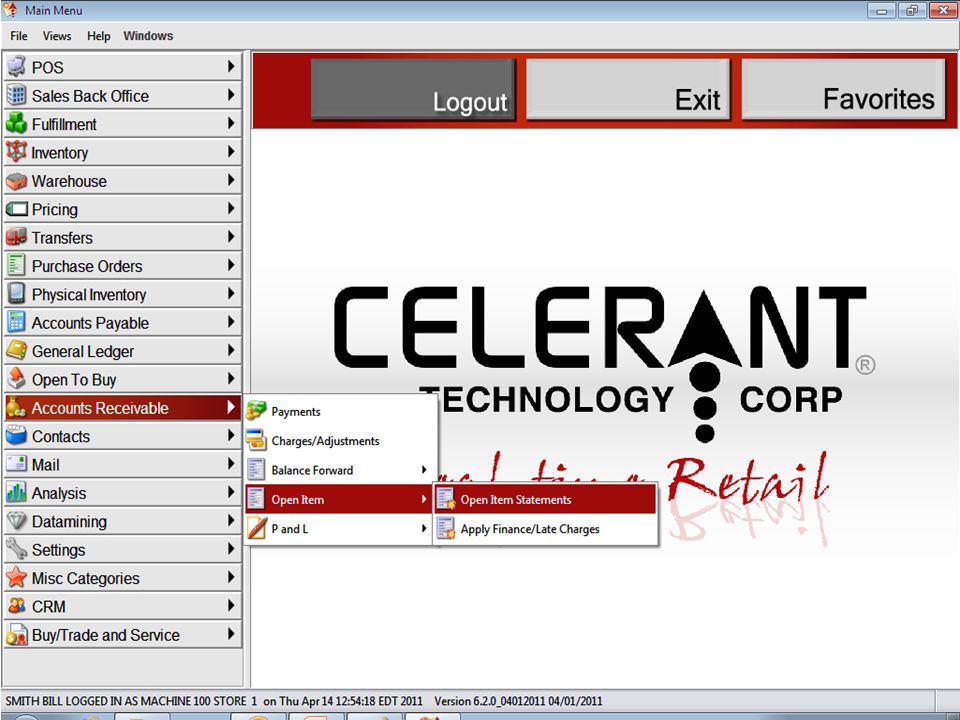Open the Mail module label
The image size is (960, 720).
pos(45,465)
